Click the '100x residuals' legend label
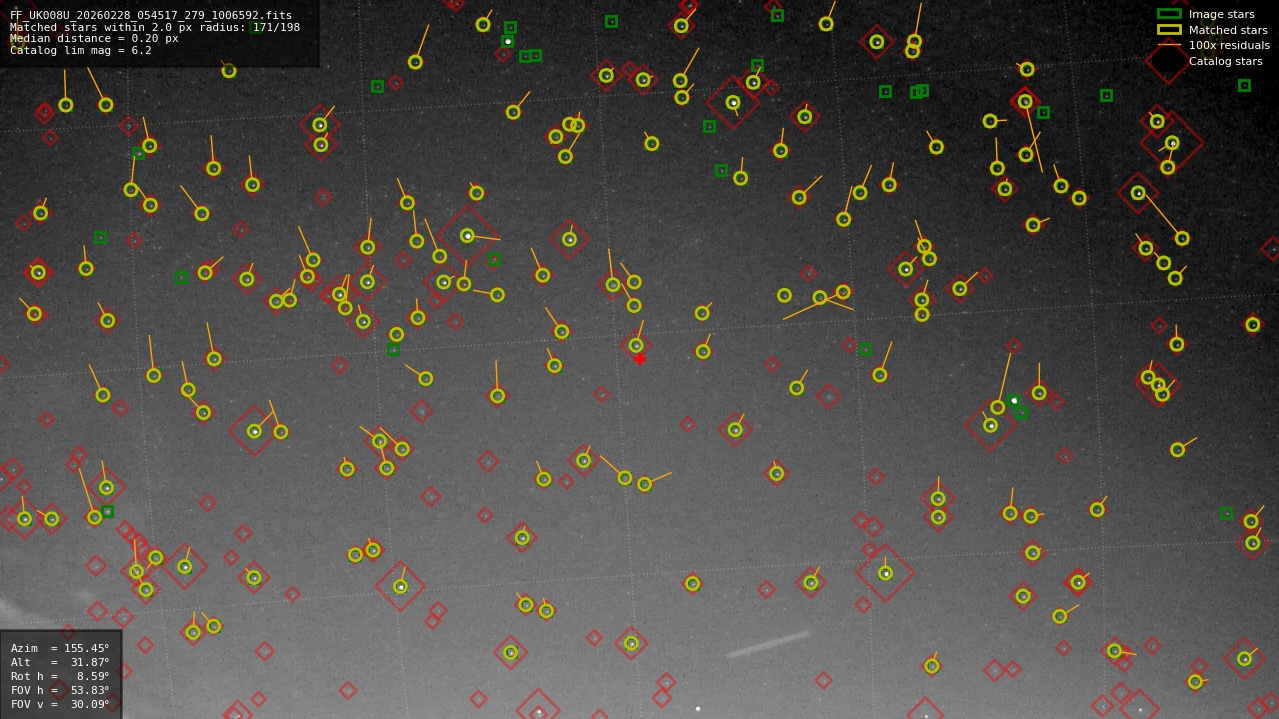Screen dimensions: 1279x719 tap(1229, 45)
